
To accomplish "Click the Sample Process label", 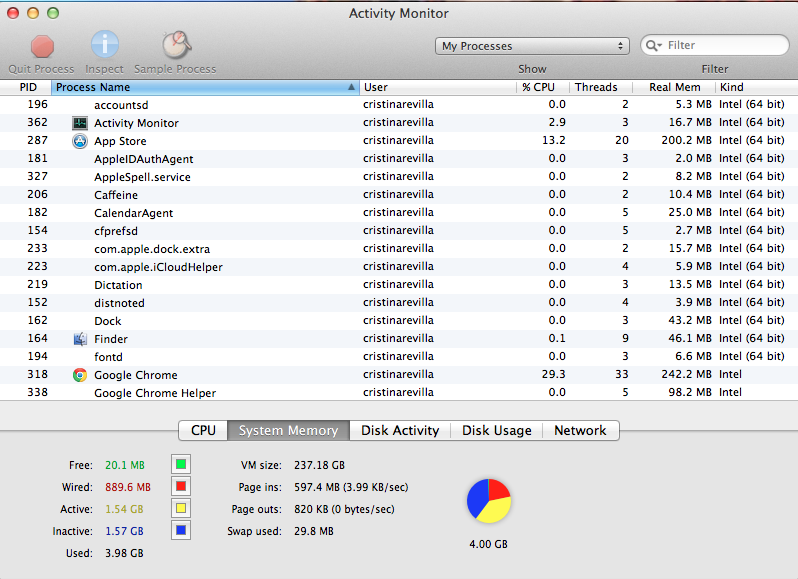I will click(175, 69).
